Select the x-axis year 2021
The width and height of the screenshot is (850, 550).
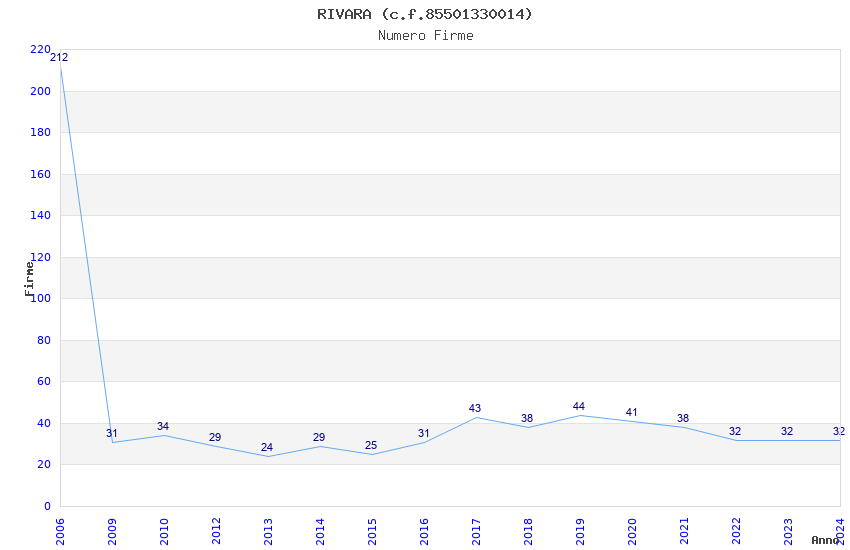click(x=684, y=532)
